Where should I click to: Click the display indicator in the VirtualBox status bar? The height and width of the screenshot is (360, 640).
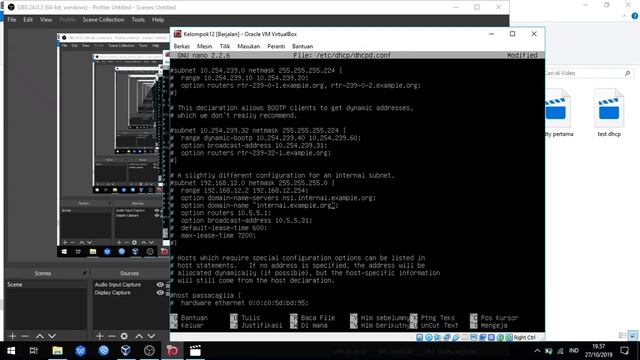click(473, 337)
